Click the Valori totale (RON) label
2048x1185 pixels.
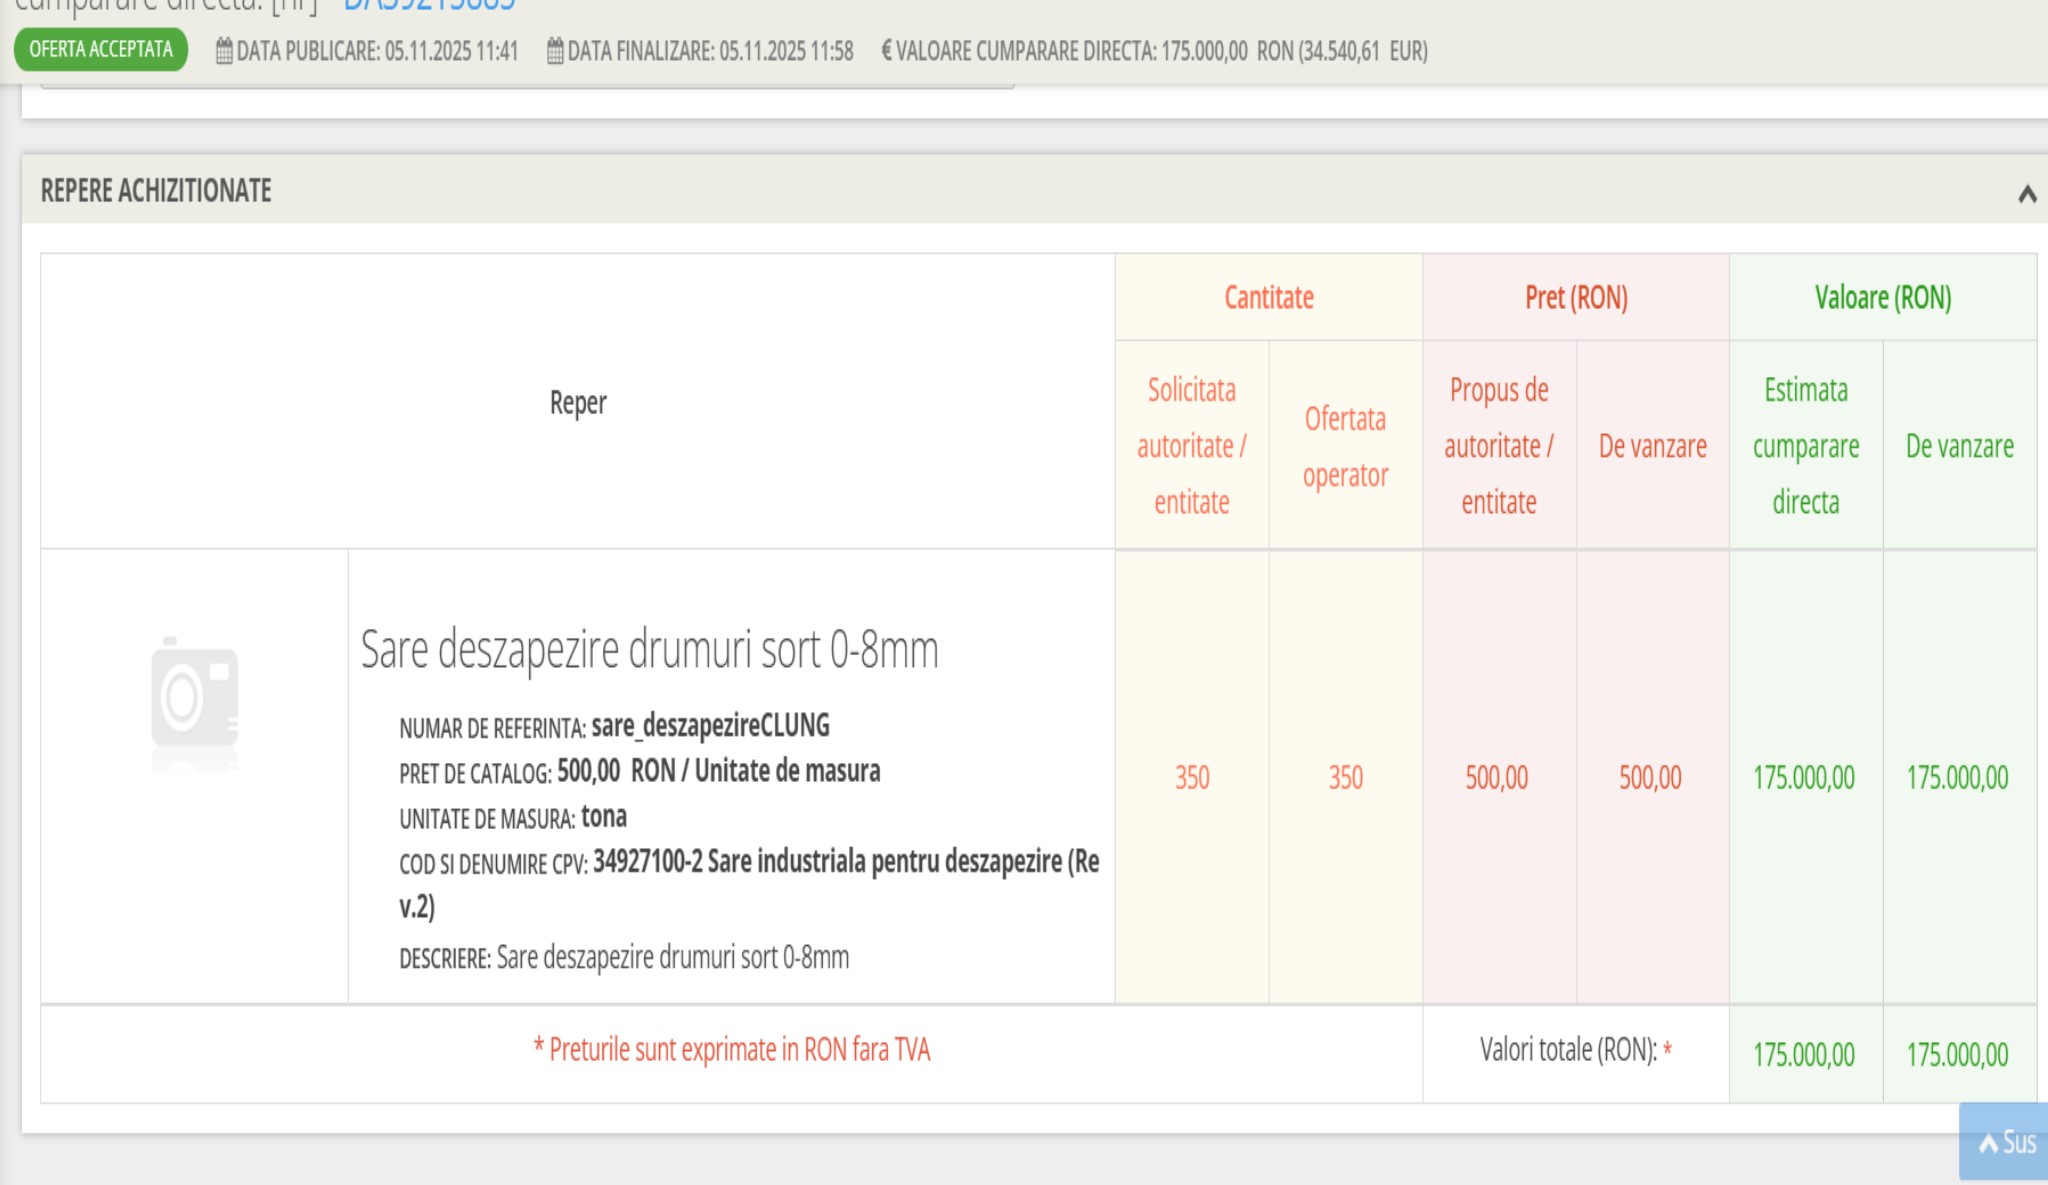tap(1568, 1050)
